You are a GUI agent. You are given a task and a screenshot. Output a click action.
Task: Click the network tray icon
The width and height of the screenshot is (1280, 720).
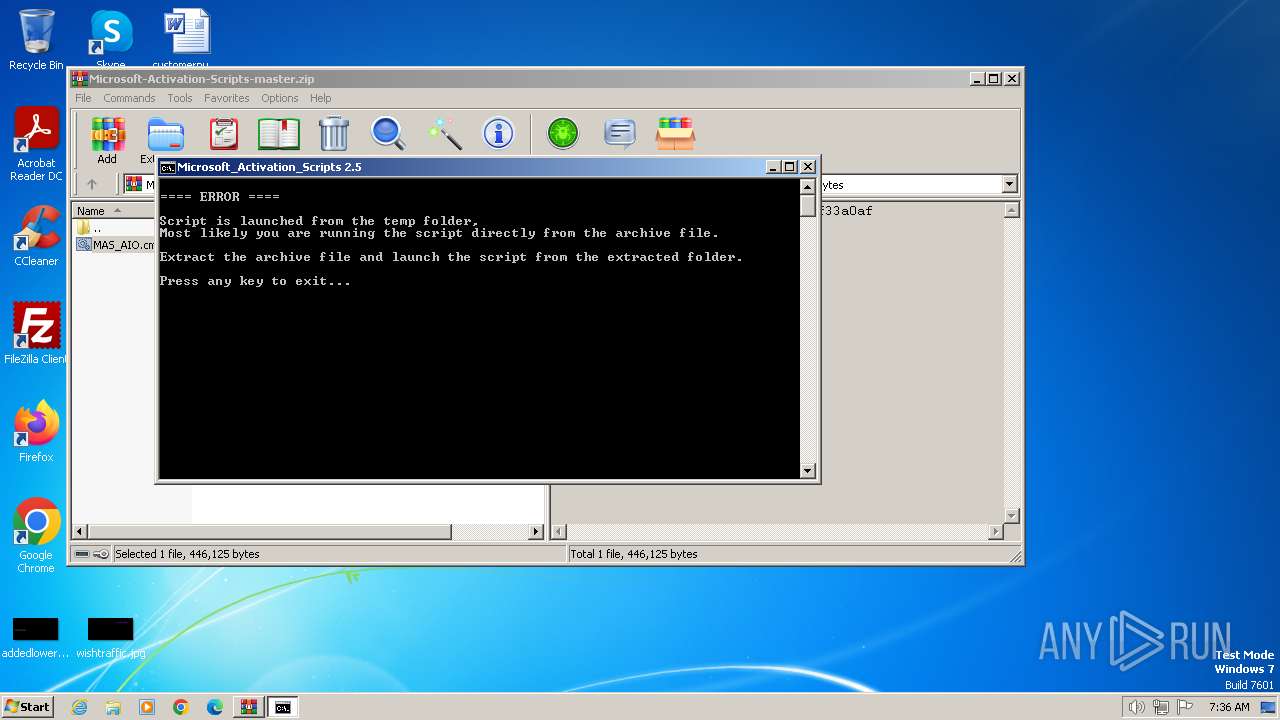pos(1161,707)
